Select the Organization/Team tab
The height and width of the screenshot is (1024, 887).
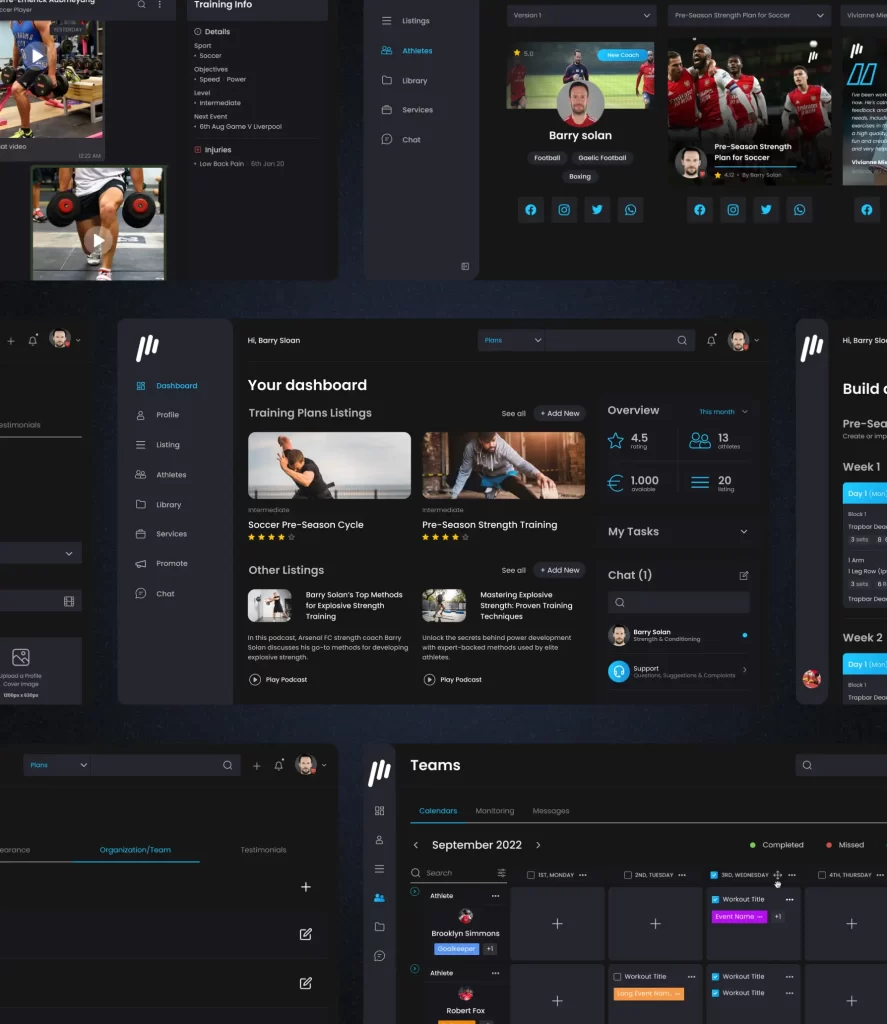pyautogui.click(x=135, y=850)
